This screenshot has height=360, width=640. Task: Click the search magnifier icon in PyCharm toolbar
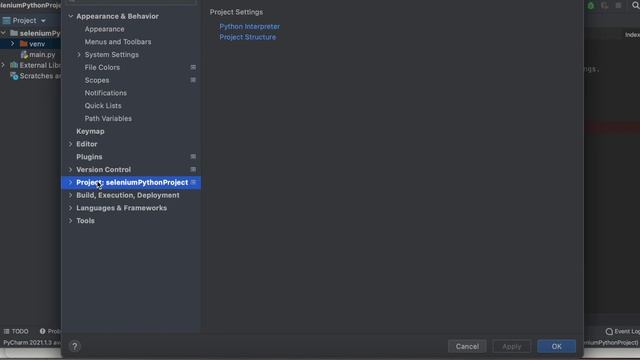coord(635,5)
